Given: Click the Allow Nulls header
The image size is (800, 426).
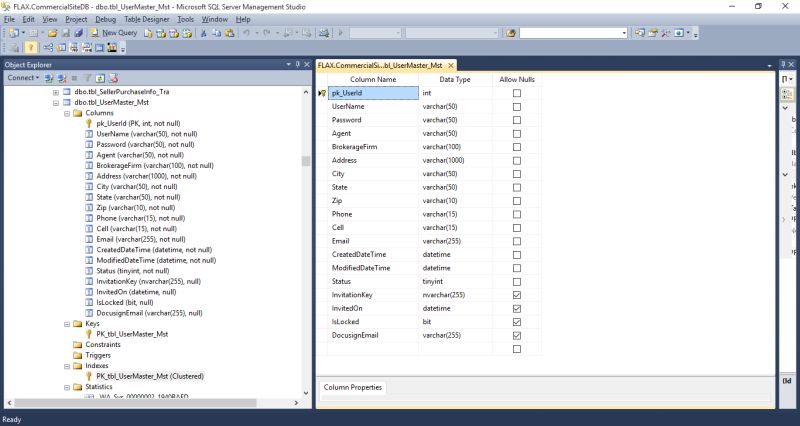Looking at the screenshot, I should pyautogui.click(x=517, y=80).
